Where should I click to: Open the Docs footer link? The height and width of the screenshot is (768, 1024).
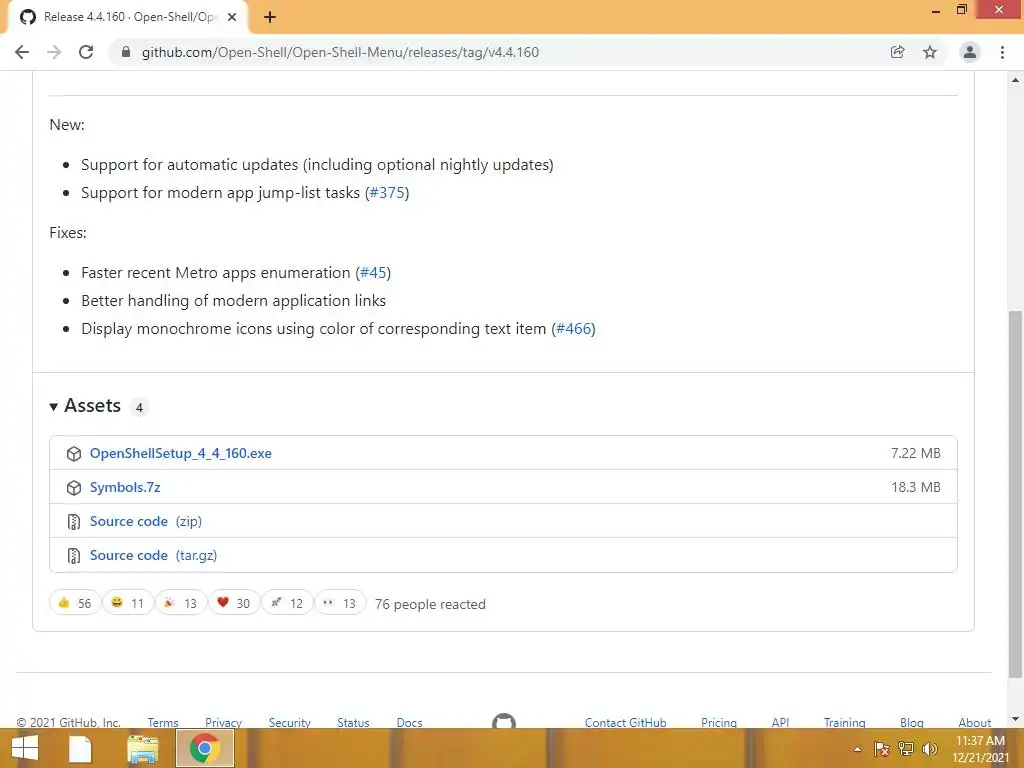[x=409, y=722]
